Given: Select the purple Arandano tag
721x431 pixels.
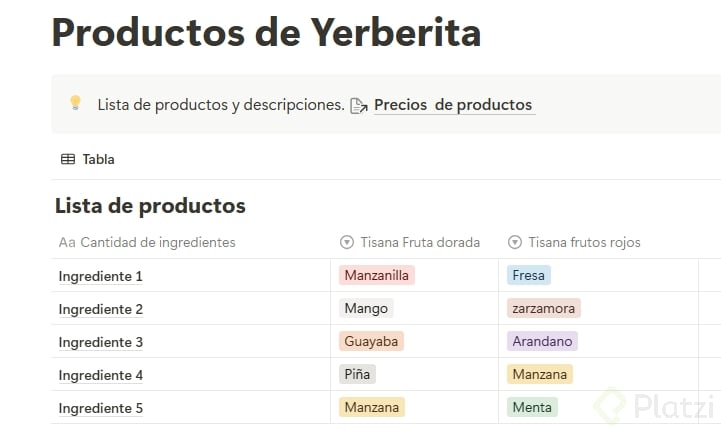Looking at the screenshot, I should coord(542,341).
